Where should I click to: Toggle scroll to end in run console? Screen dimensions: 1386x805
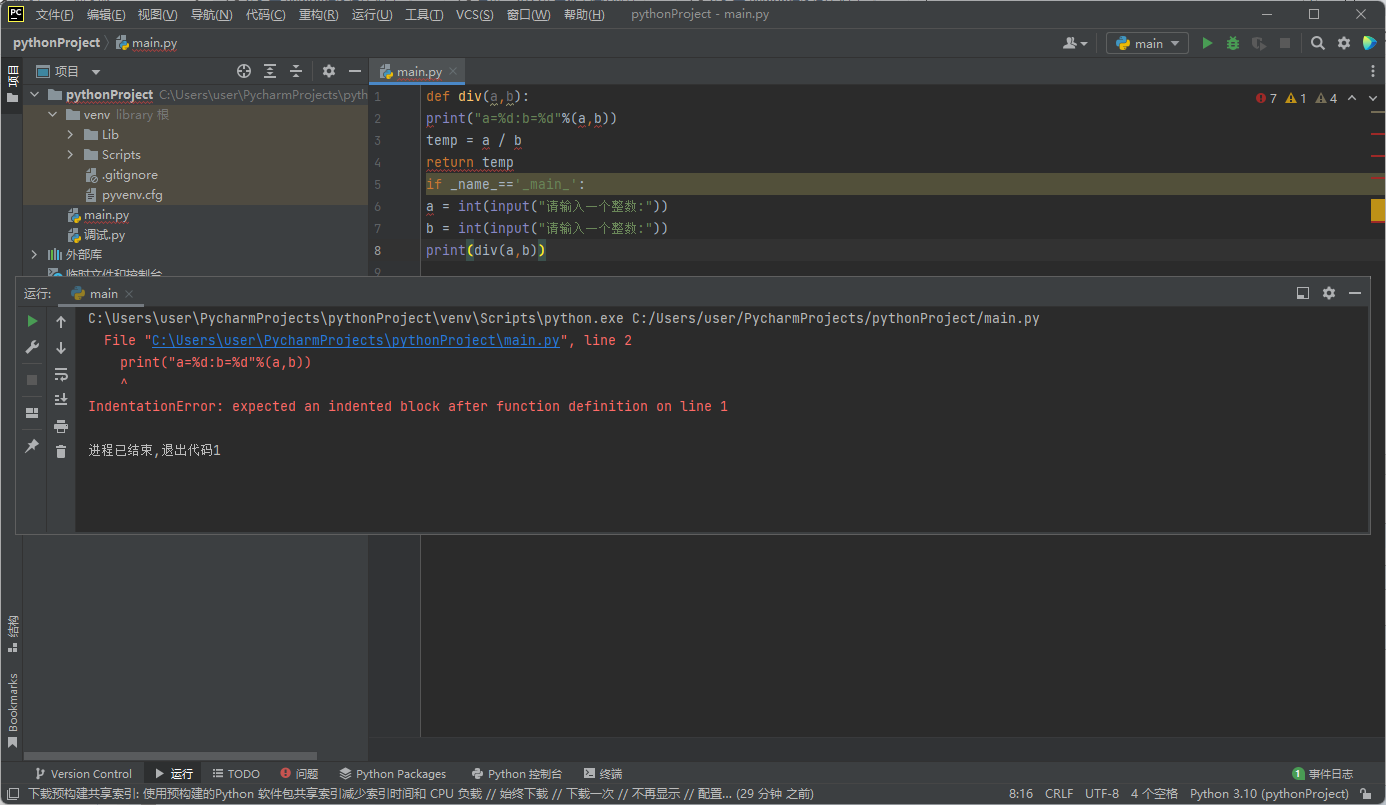(61, 399)
